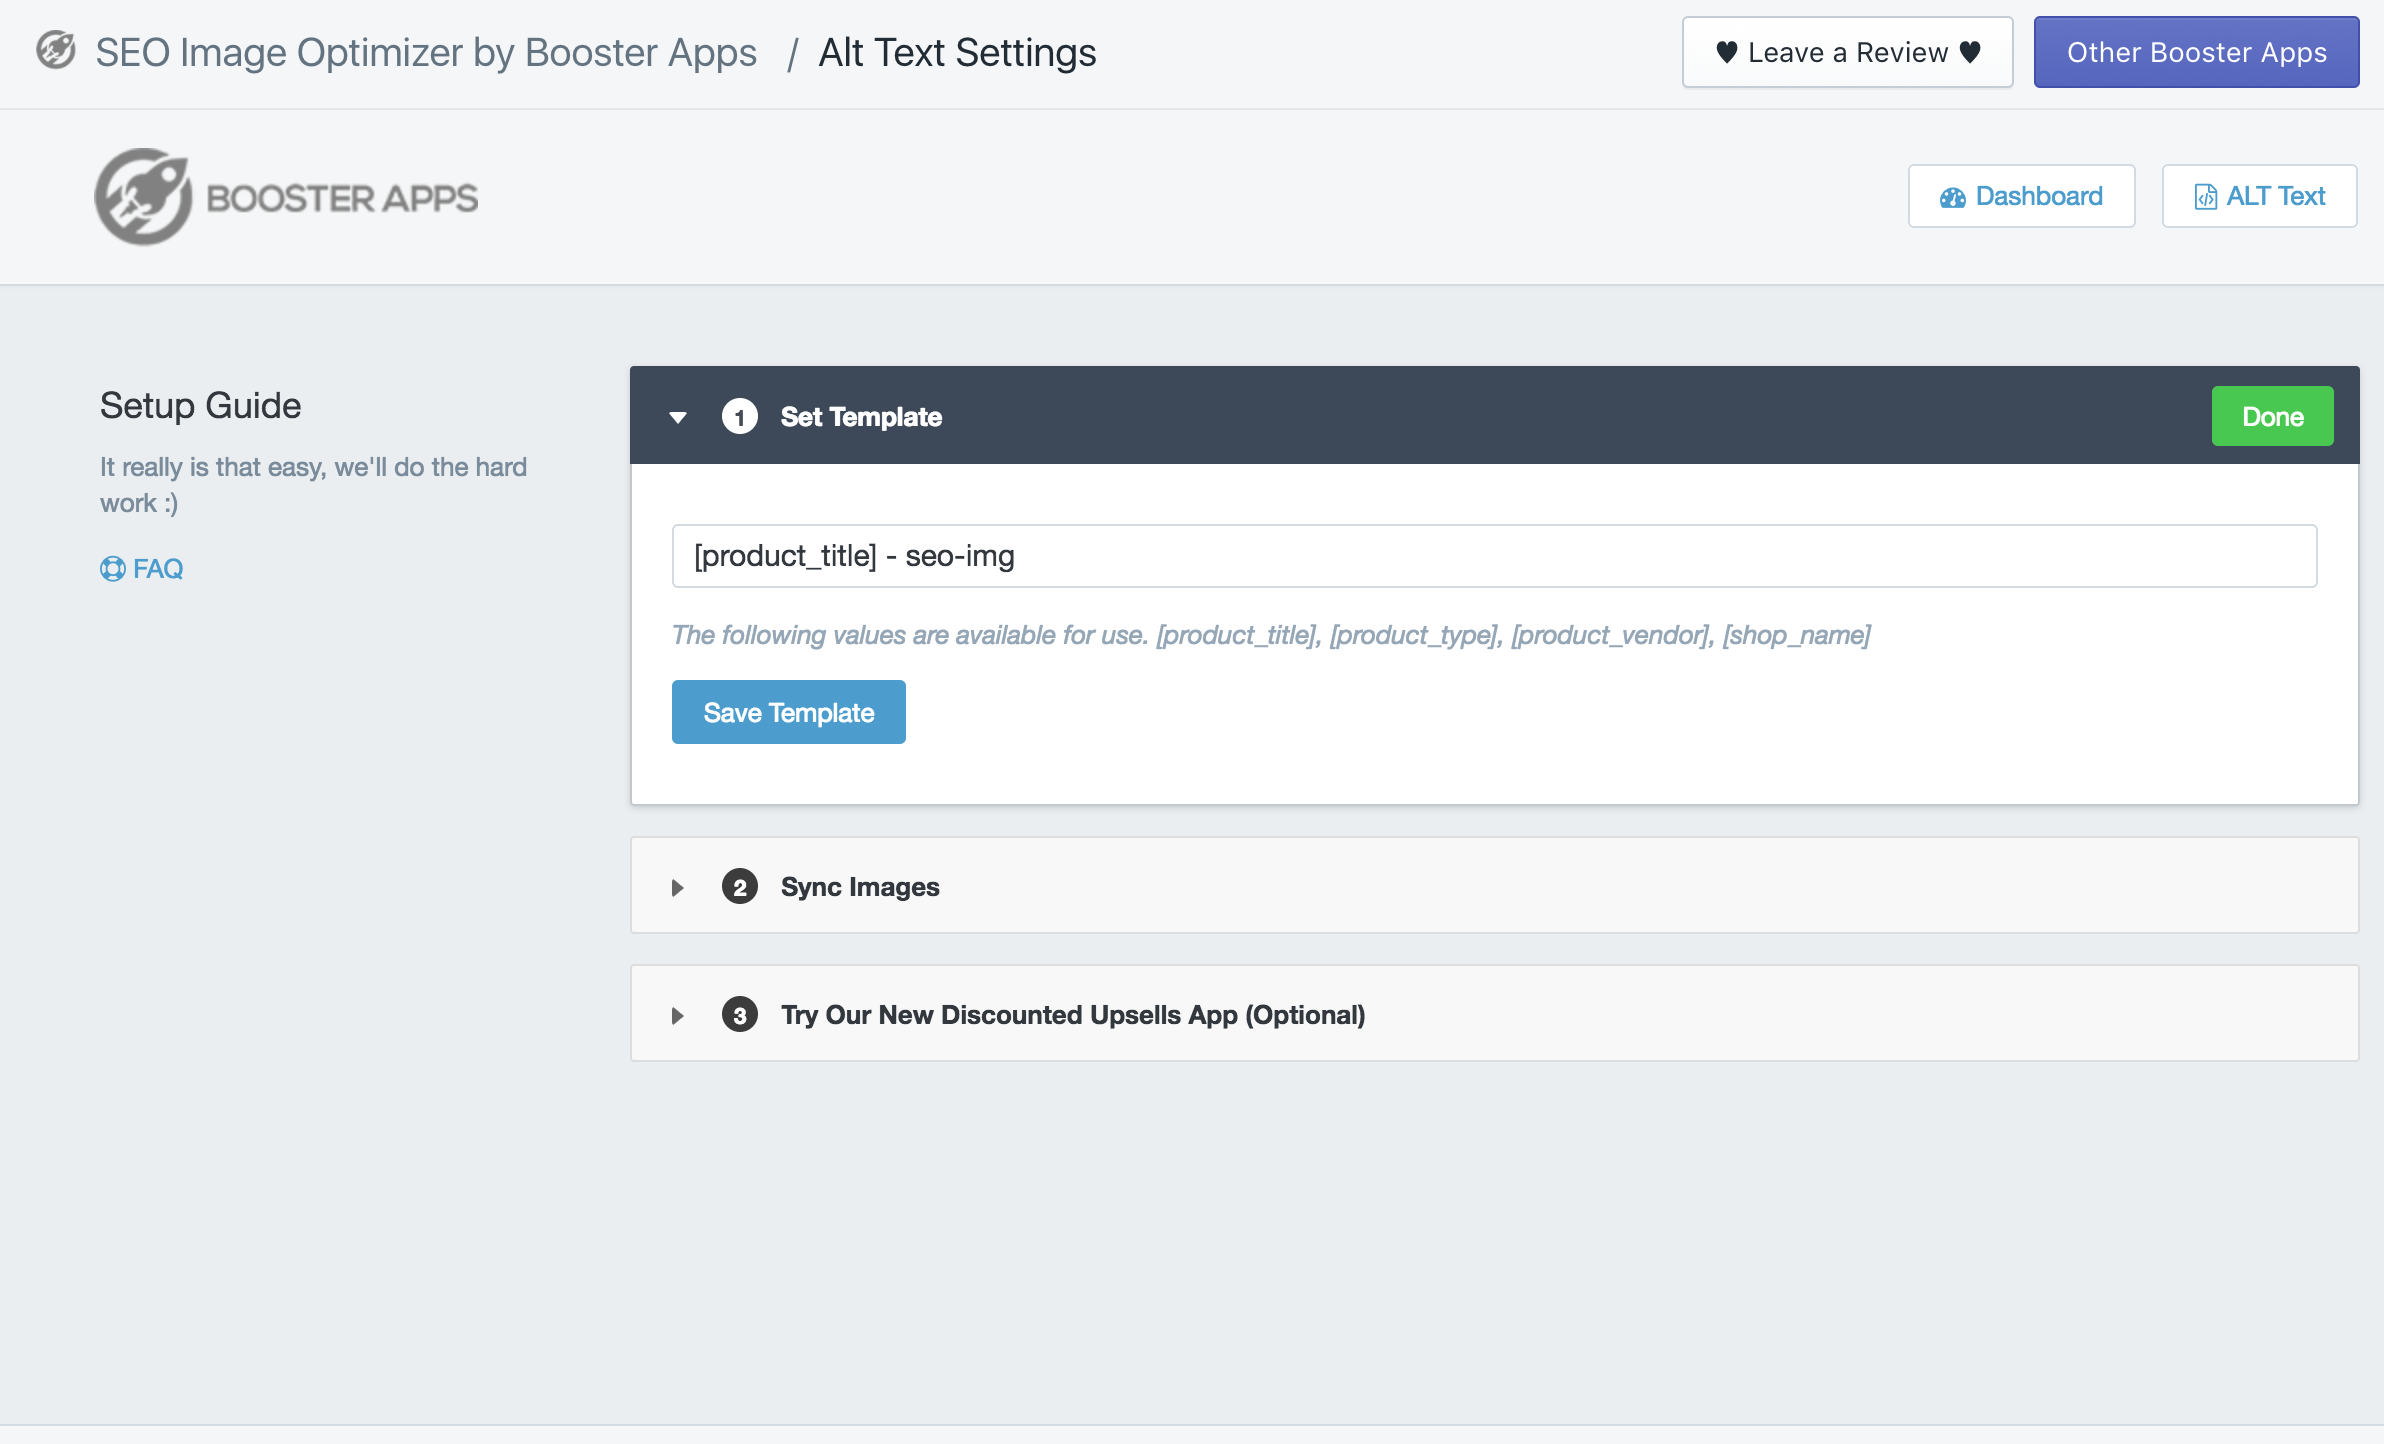Click the Dashboard gauge icon
This screenshot has height=1444, width=2384.
click(1952, 197)
